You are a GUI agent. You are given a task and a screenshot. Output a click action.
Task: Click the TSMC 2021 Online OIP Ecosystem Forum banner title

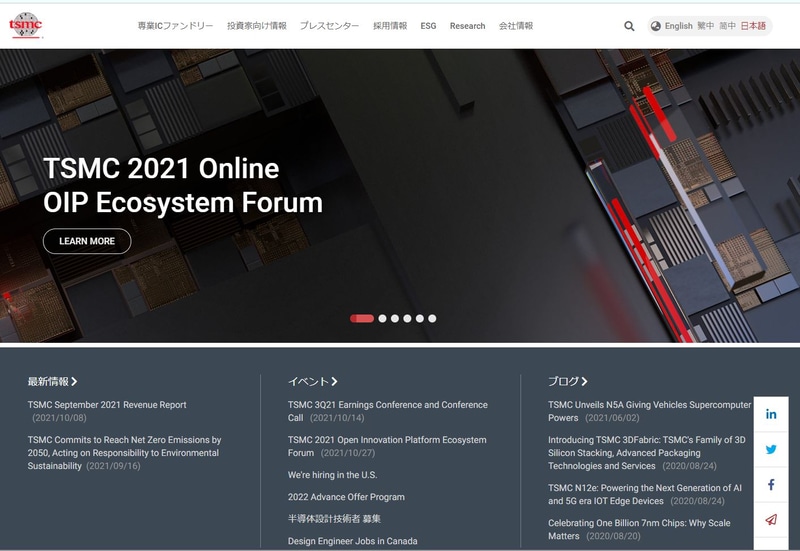(x=183, y=185)
